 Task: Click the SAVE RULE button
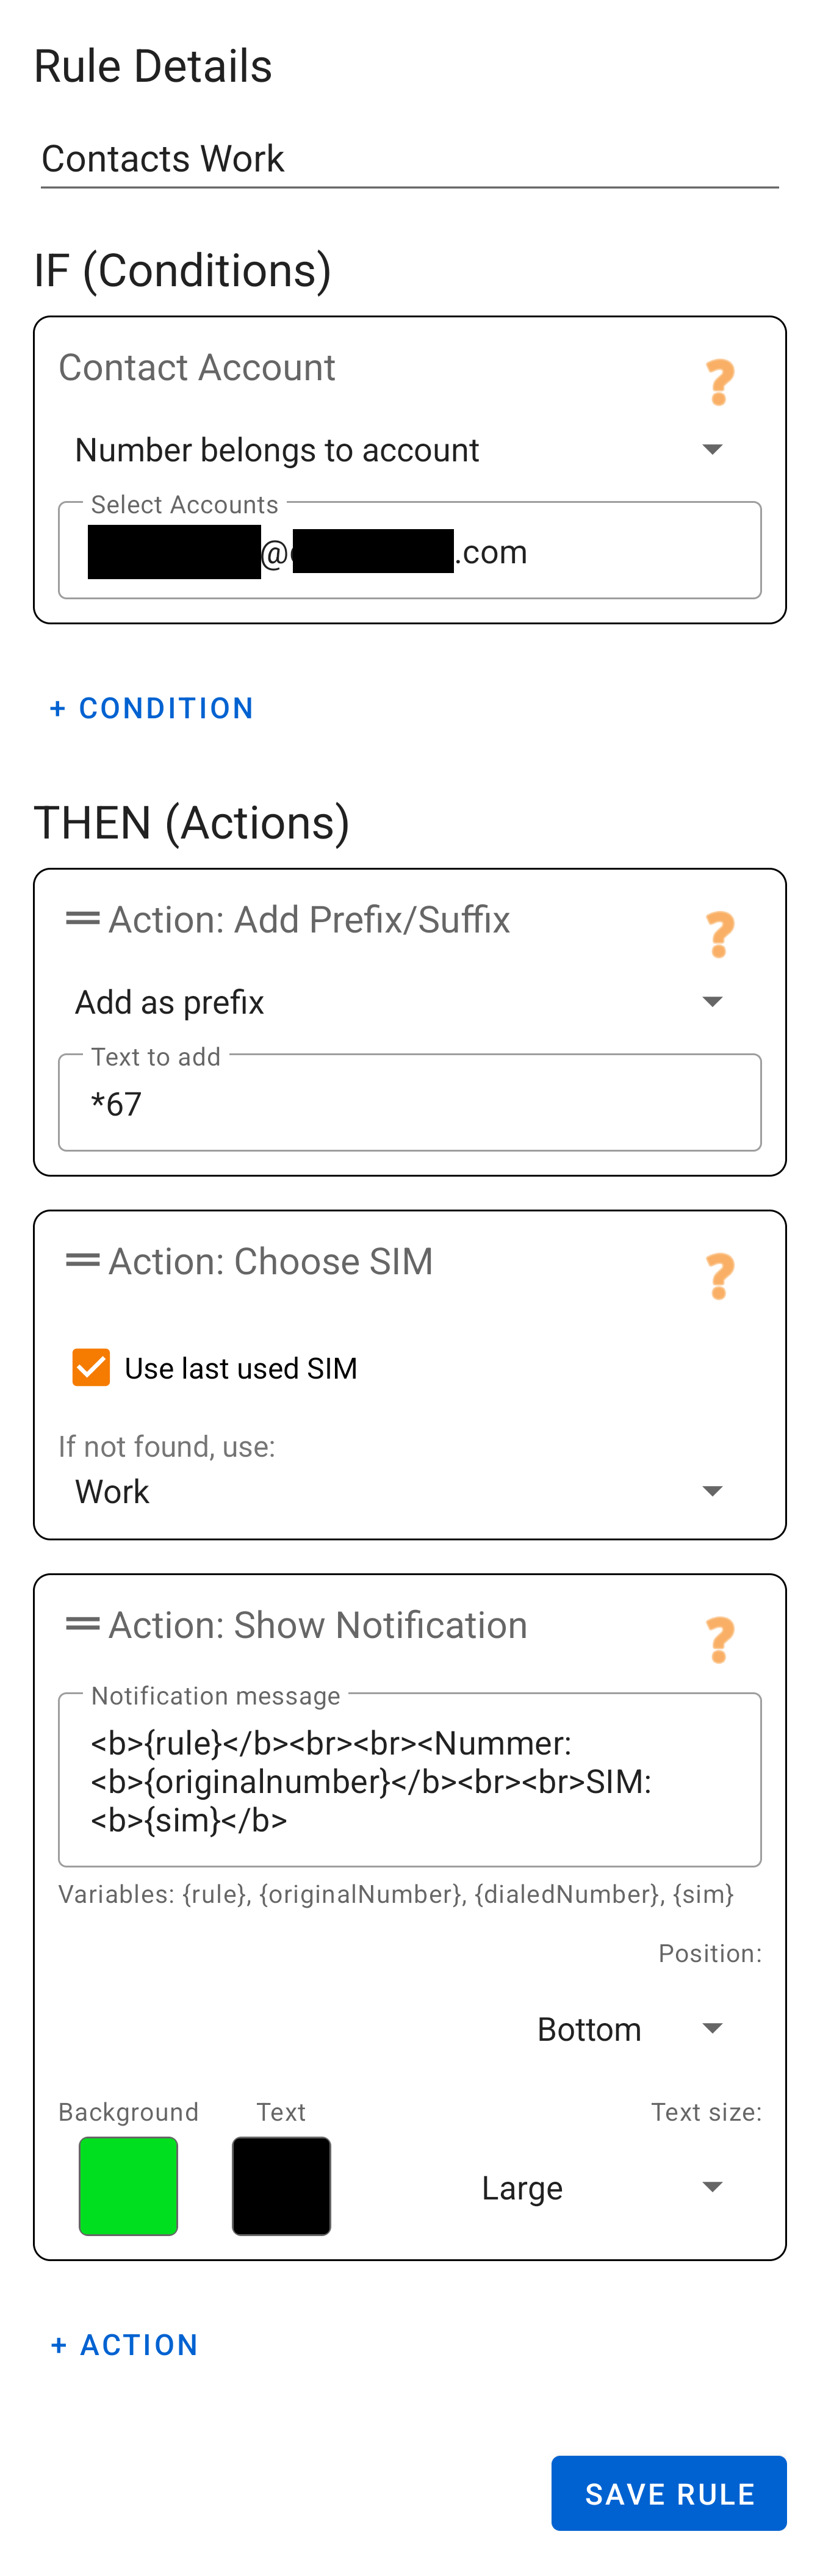[669, 2493]
